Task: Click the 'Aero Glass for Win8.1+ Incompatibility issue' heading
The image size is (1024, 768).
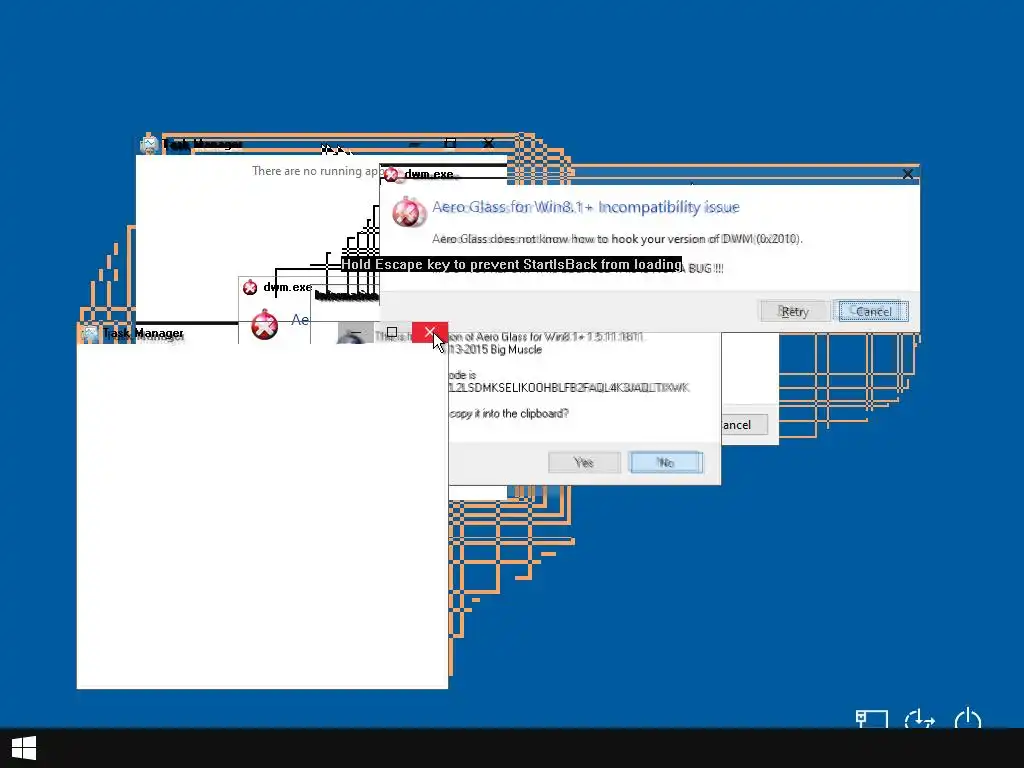Action: click(x=586, y=207)
